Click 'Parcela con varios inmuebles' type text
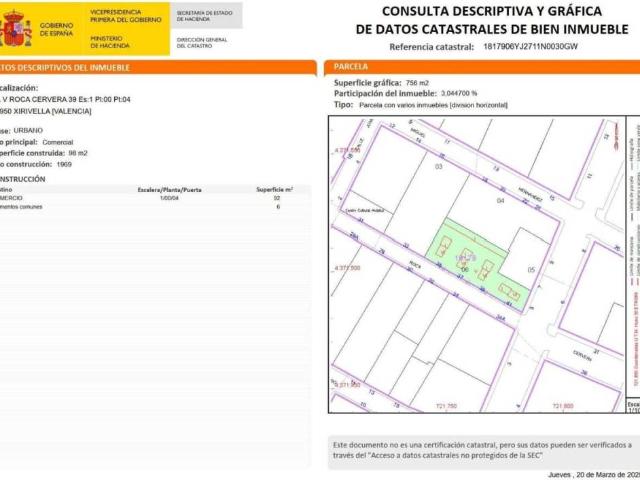 (403, 105)
